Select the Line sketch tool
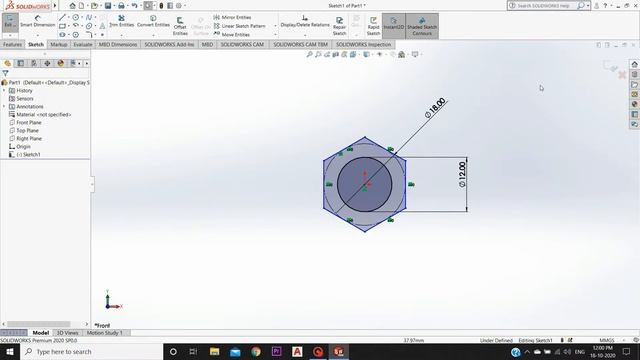The image size is (640, 360). pyautogui.click(x=62, y=18)
